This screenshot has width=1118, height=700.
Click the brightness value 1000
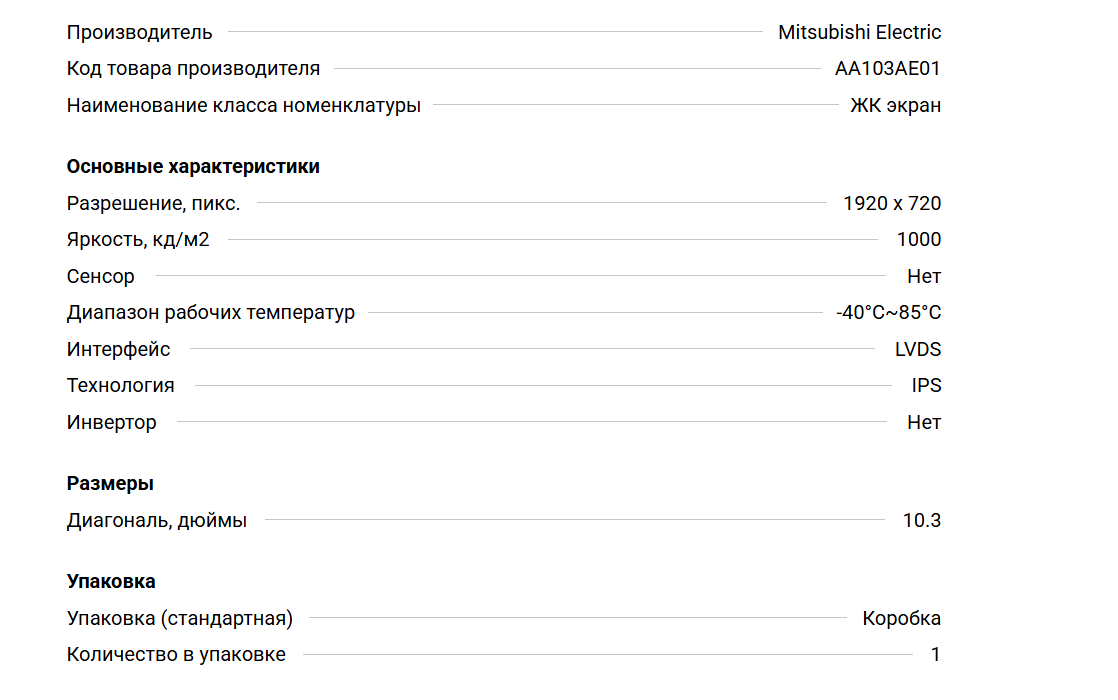coord(919,240)
